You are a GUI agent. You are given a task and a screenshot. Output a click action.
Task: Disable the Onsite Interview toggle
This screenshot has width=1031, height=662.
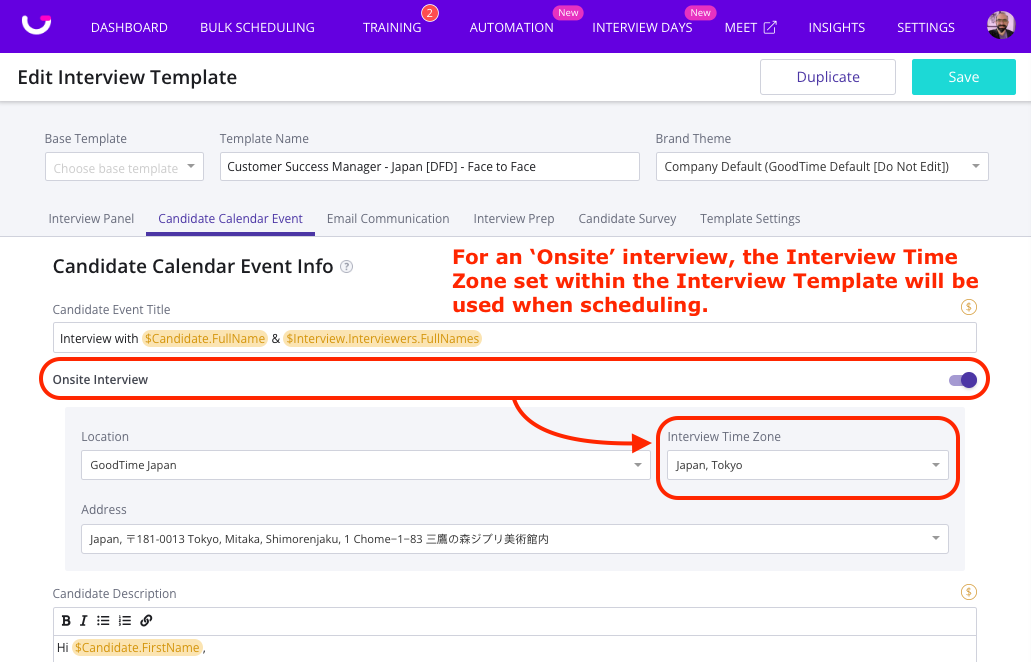coord(960,380)
